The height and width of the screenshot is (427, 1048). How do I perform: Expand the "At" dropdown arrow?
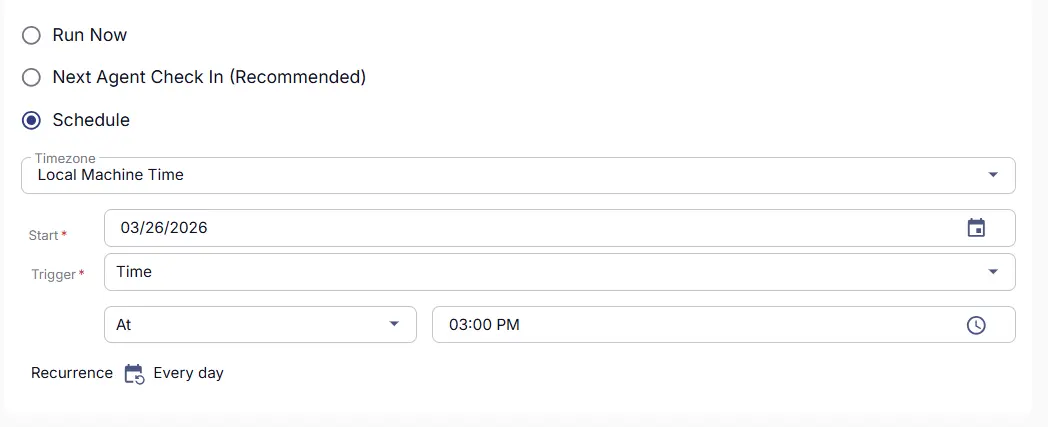[394, 325]
